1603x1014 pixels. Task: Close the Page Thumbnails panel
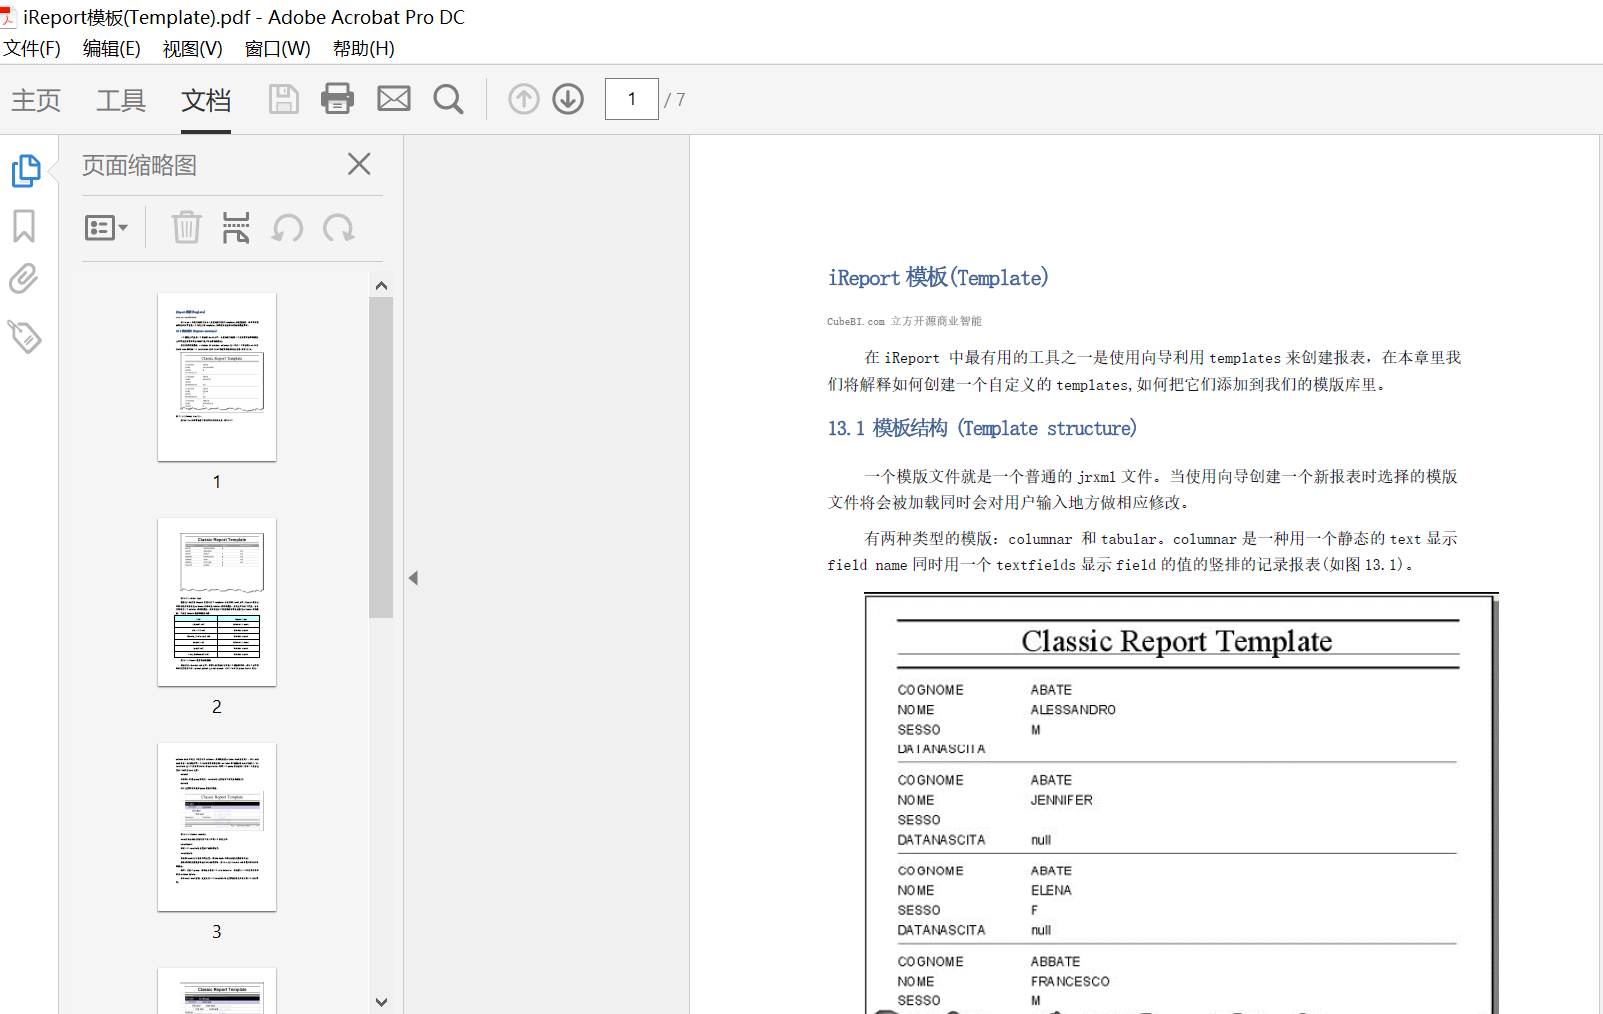click(x=359, y=164)
